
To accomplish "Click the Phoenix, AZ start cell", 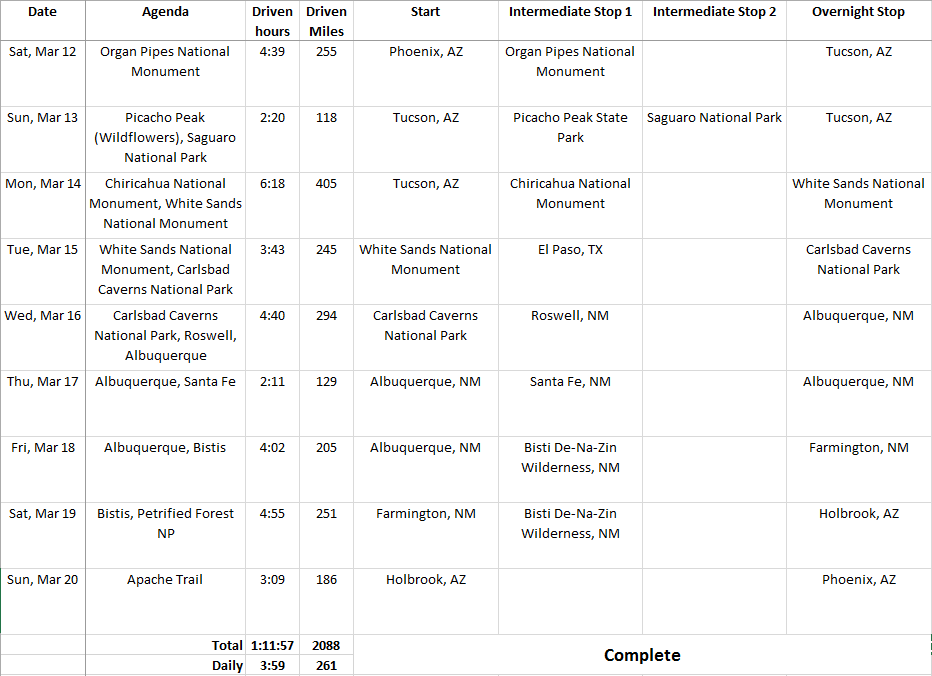I will [x=425, y=52].
